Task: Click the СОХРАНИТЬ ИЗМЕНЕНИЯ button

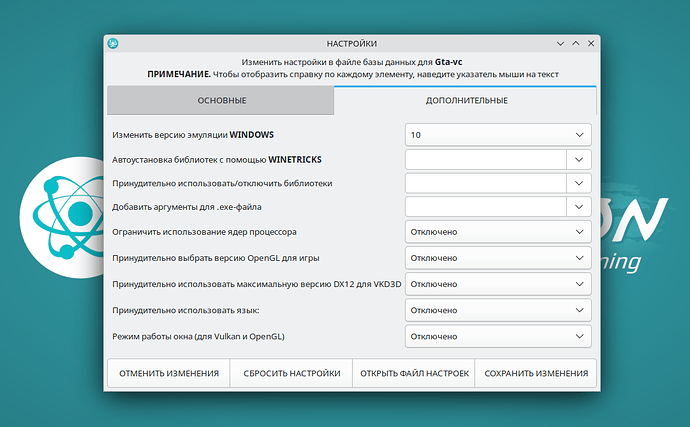Action: (x=536, y=373)
